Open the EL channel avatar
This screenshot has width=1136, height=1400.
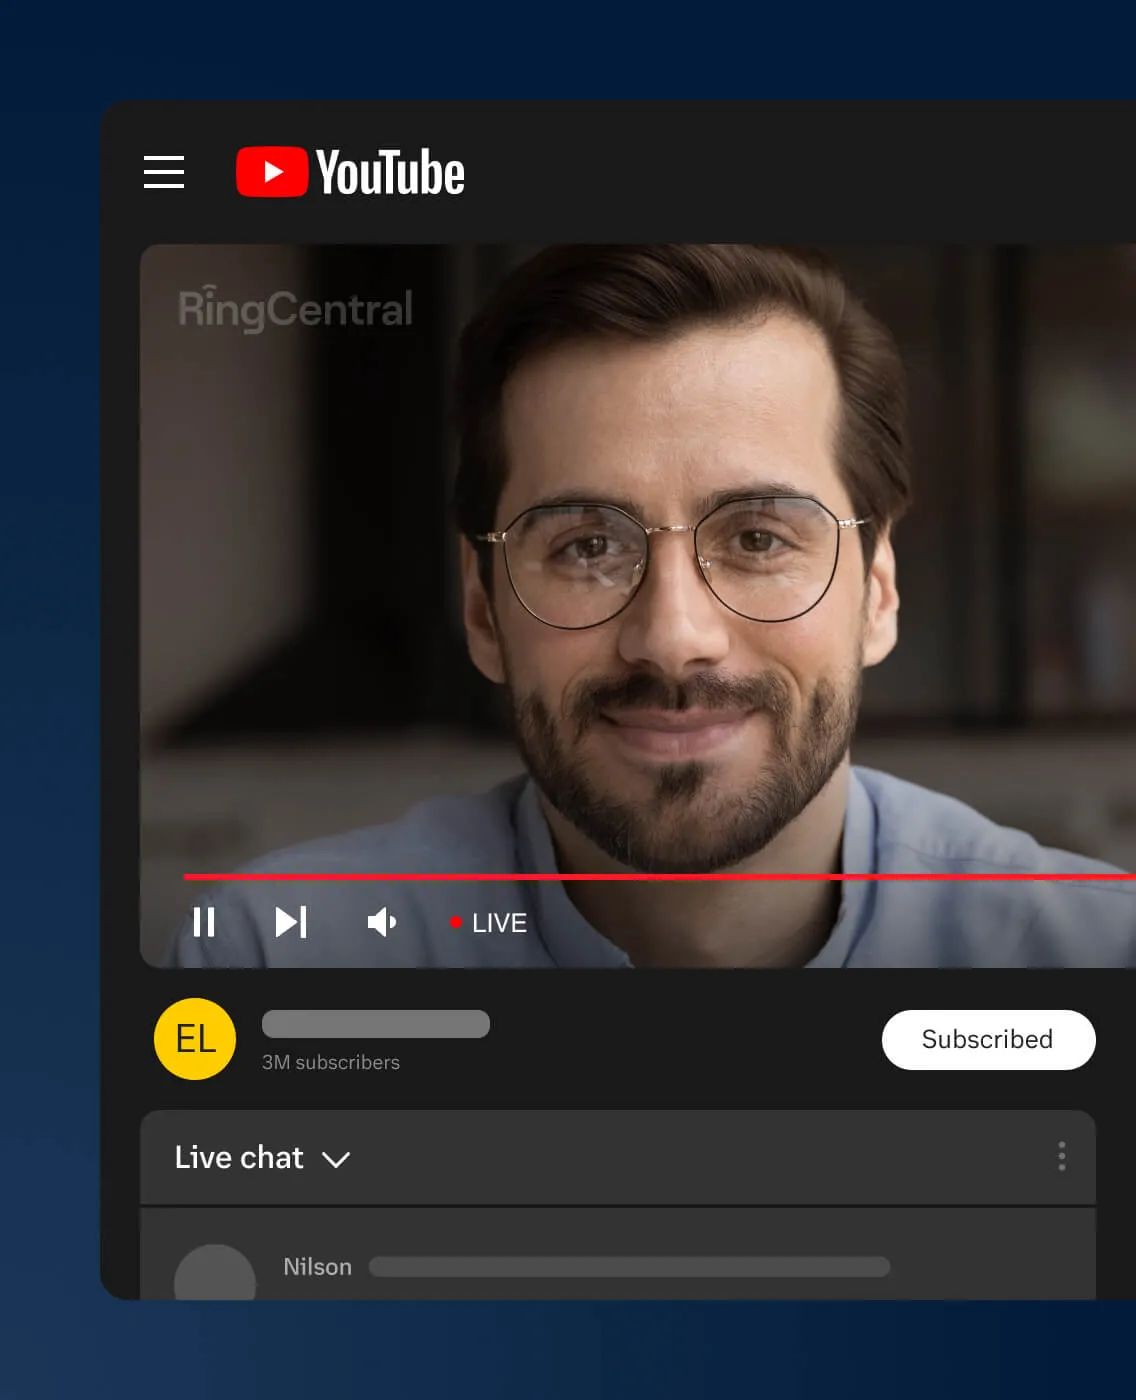195,1039
